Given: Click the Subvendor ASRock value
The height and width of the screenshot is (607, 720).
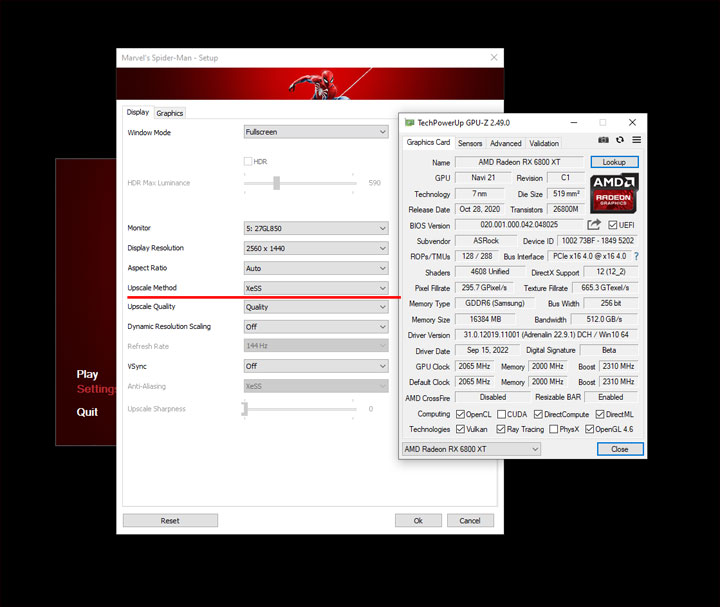Looking at the screenshot, I should [486, 241].
